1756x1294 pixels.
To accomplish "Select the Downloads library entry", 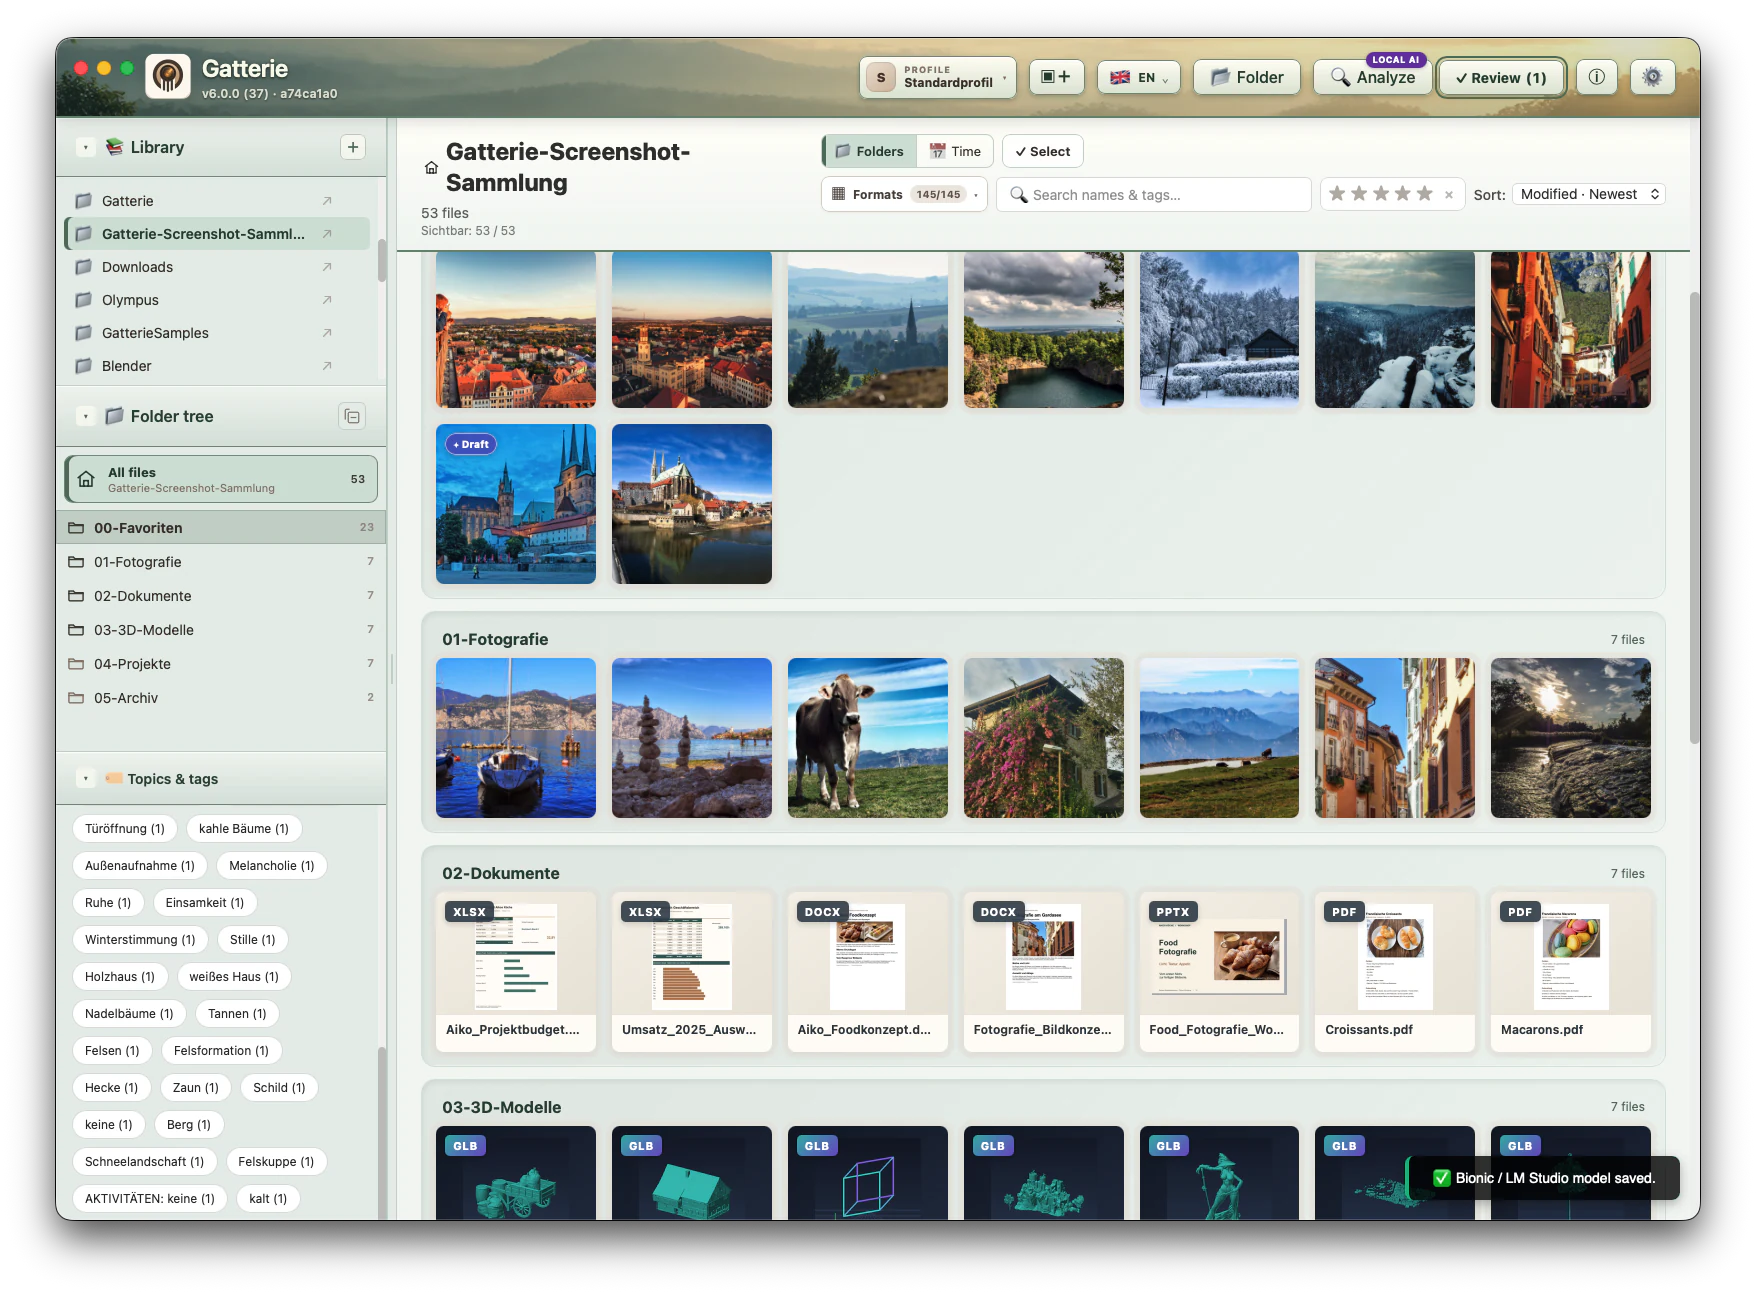I will click(x=217, y=267).
